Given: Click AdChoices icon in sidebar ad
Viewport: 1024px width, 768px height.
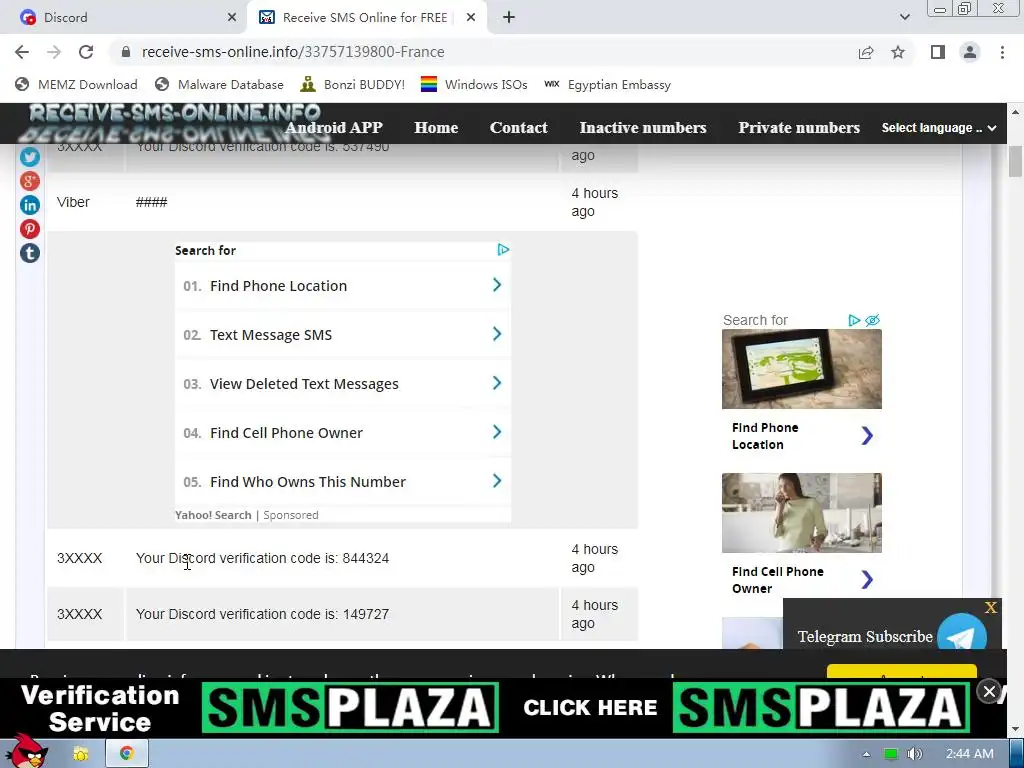Looking at the screenshot, I should tap(854, 320).
